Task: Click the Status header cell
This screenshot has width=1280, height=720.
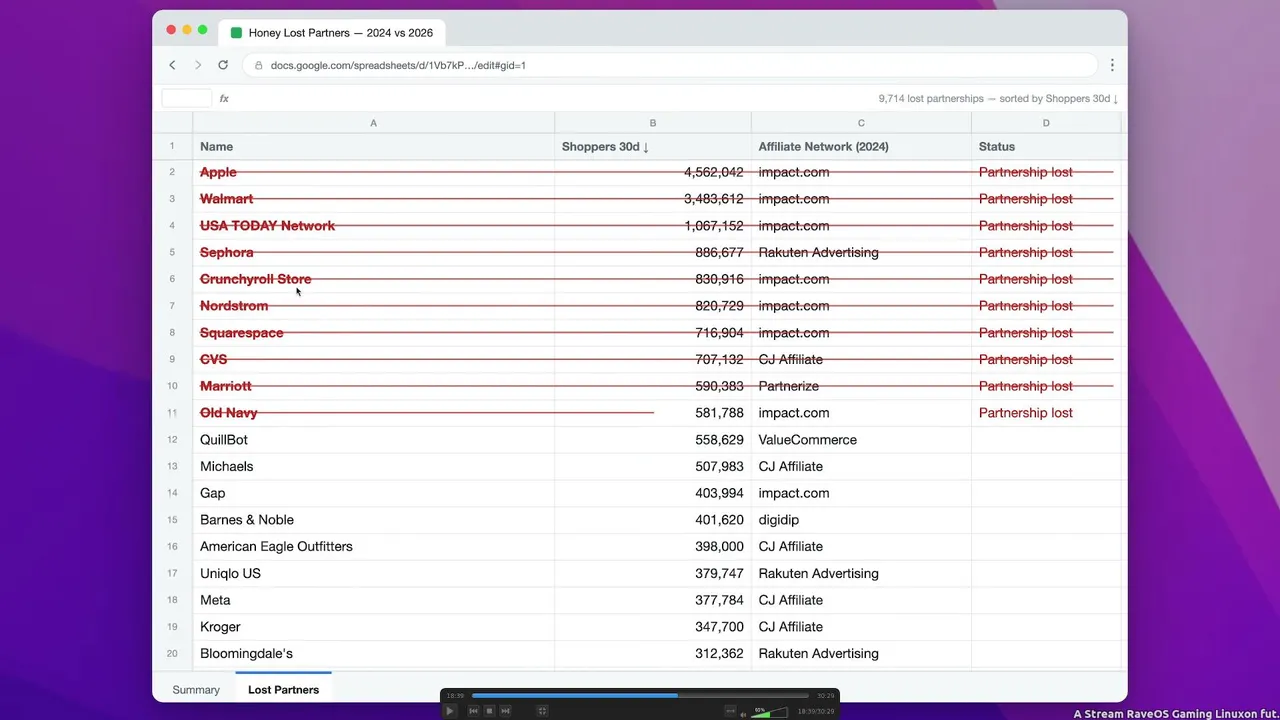Action: [x=1046, y=146]
